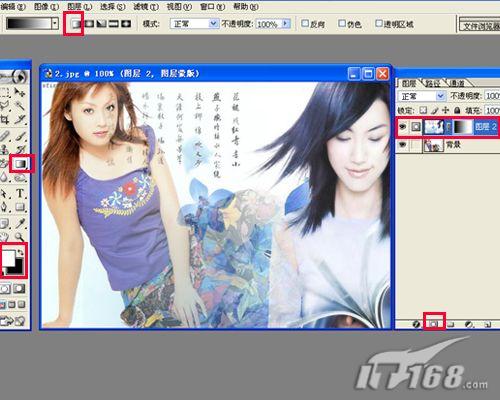The height and width of the screenshot is (400, 500).
Task: Create new adjustment layer via half-circle icon
Action: (469, 324)
